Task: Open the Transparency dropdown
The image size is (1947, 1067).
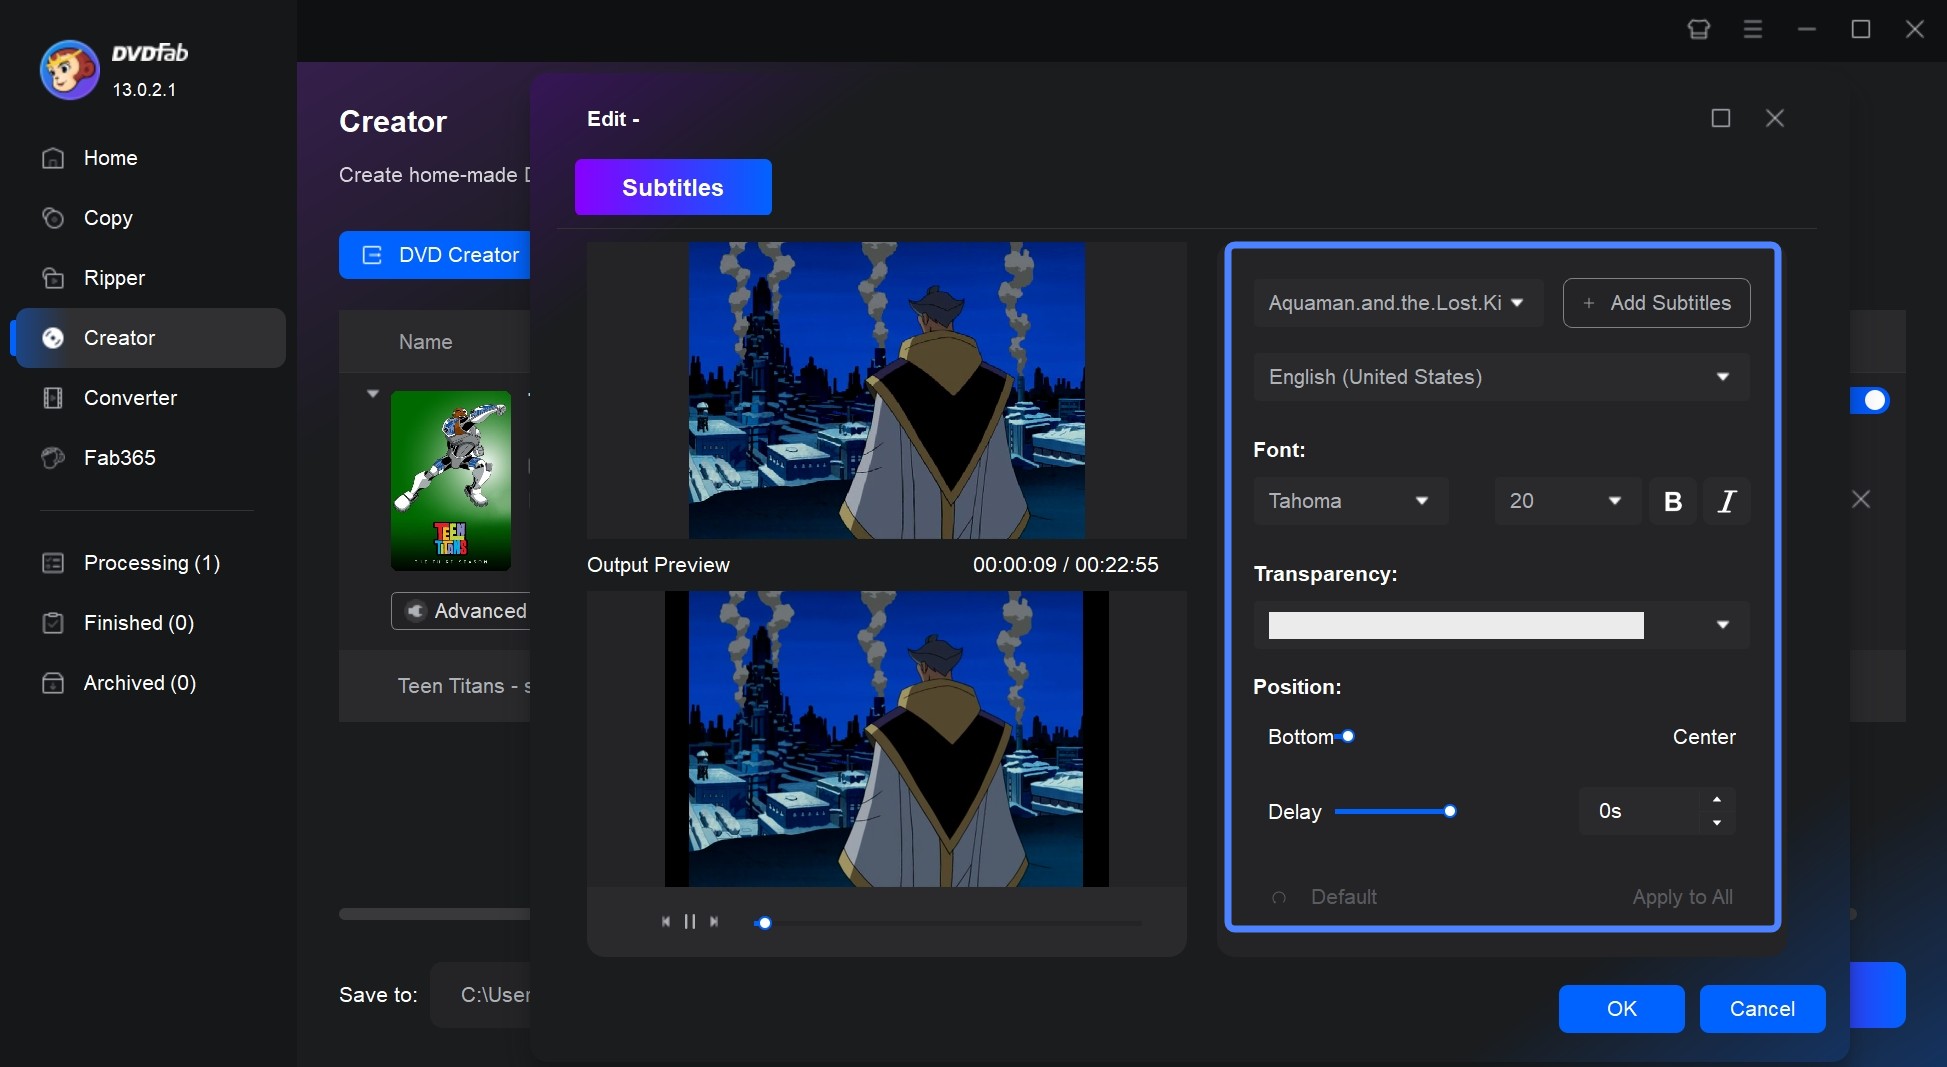Action: [x=1723, y=625]
